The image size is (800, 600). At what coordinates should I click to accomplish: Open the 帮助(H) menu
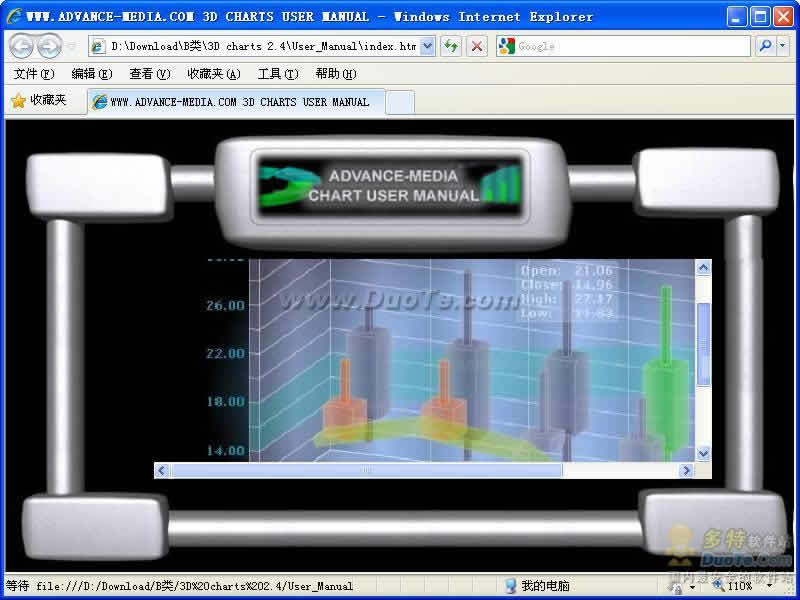[x=336, y=74]
